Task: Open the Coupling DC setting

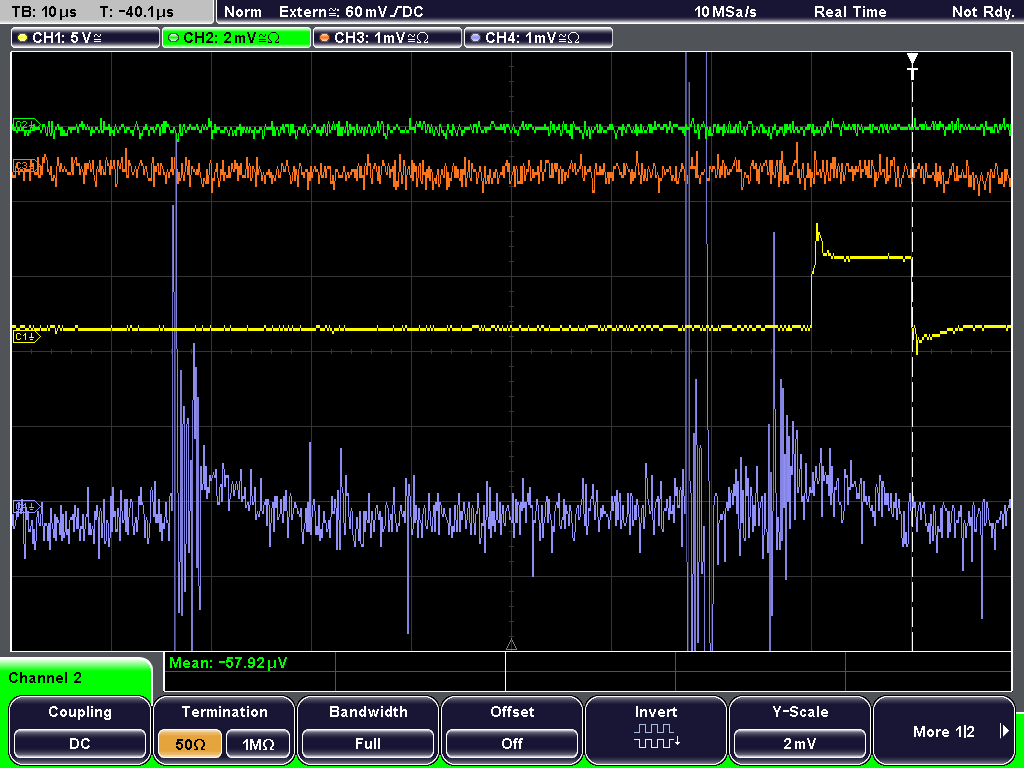Action: [80, 730]
